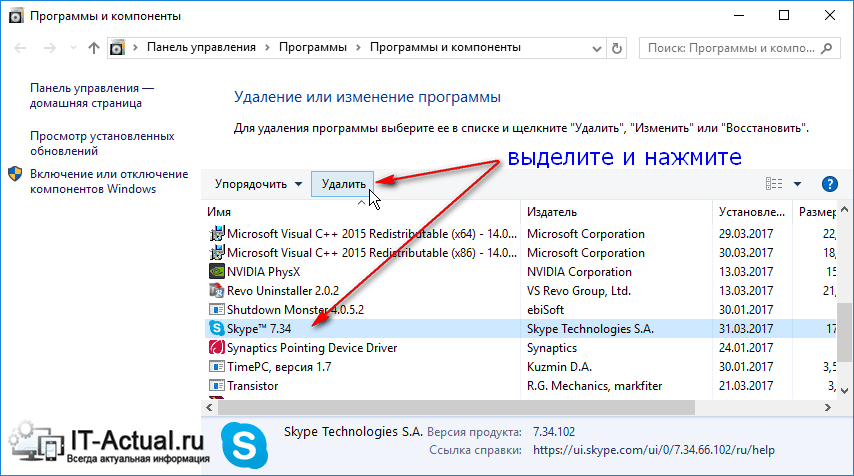Screen dimensions: 854x476
Task: Click the TimePC program icon
Action: (216, 366)
